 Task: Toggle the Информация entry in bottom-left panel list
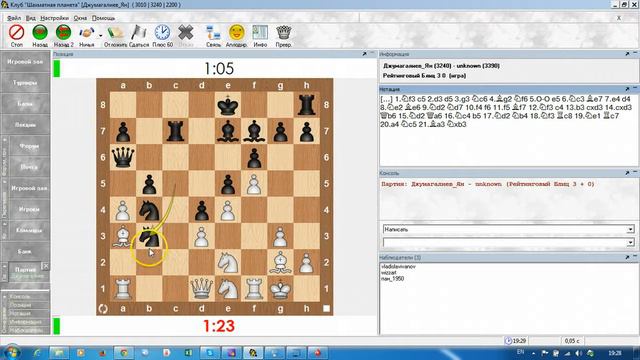click(25, 322)
